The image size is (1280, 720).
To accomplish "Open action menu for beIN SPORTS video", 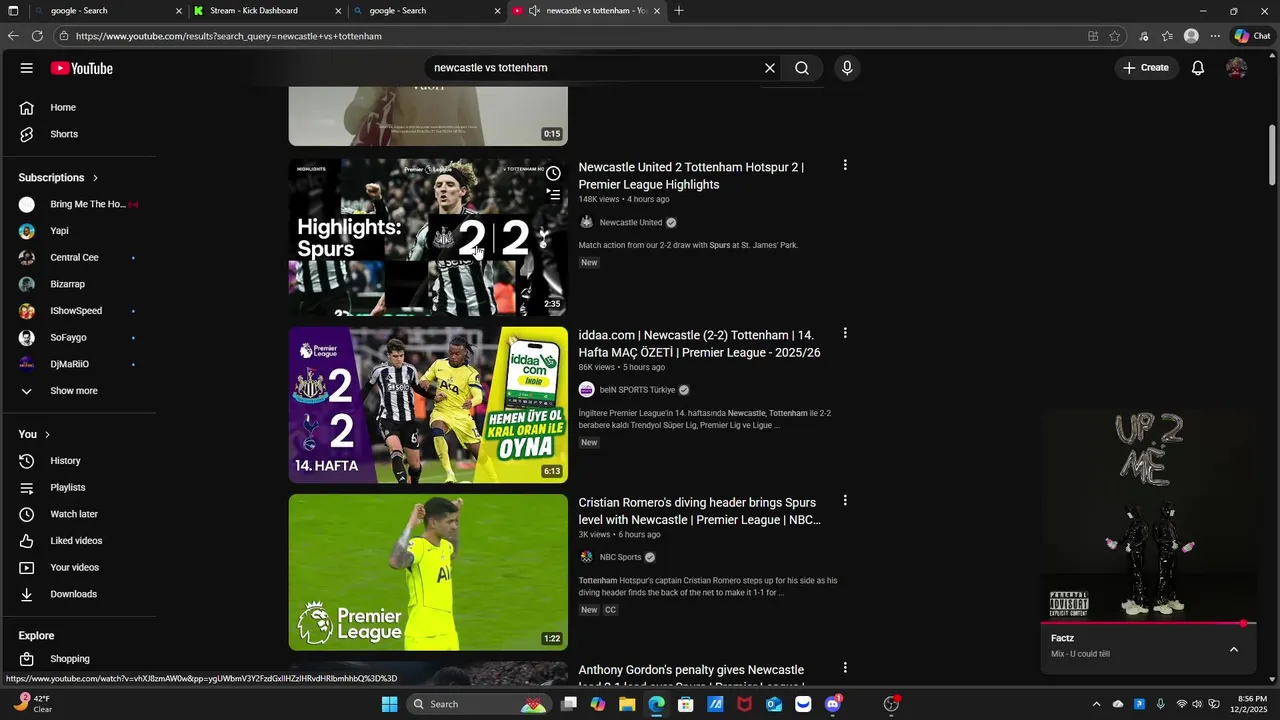I will click(845, 333).
